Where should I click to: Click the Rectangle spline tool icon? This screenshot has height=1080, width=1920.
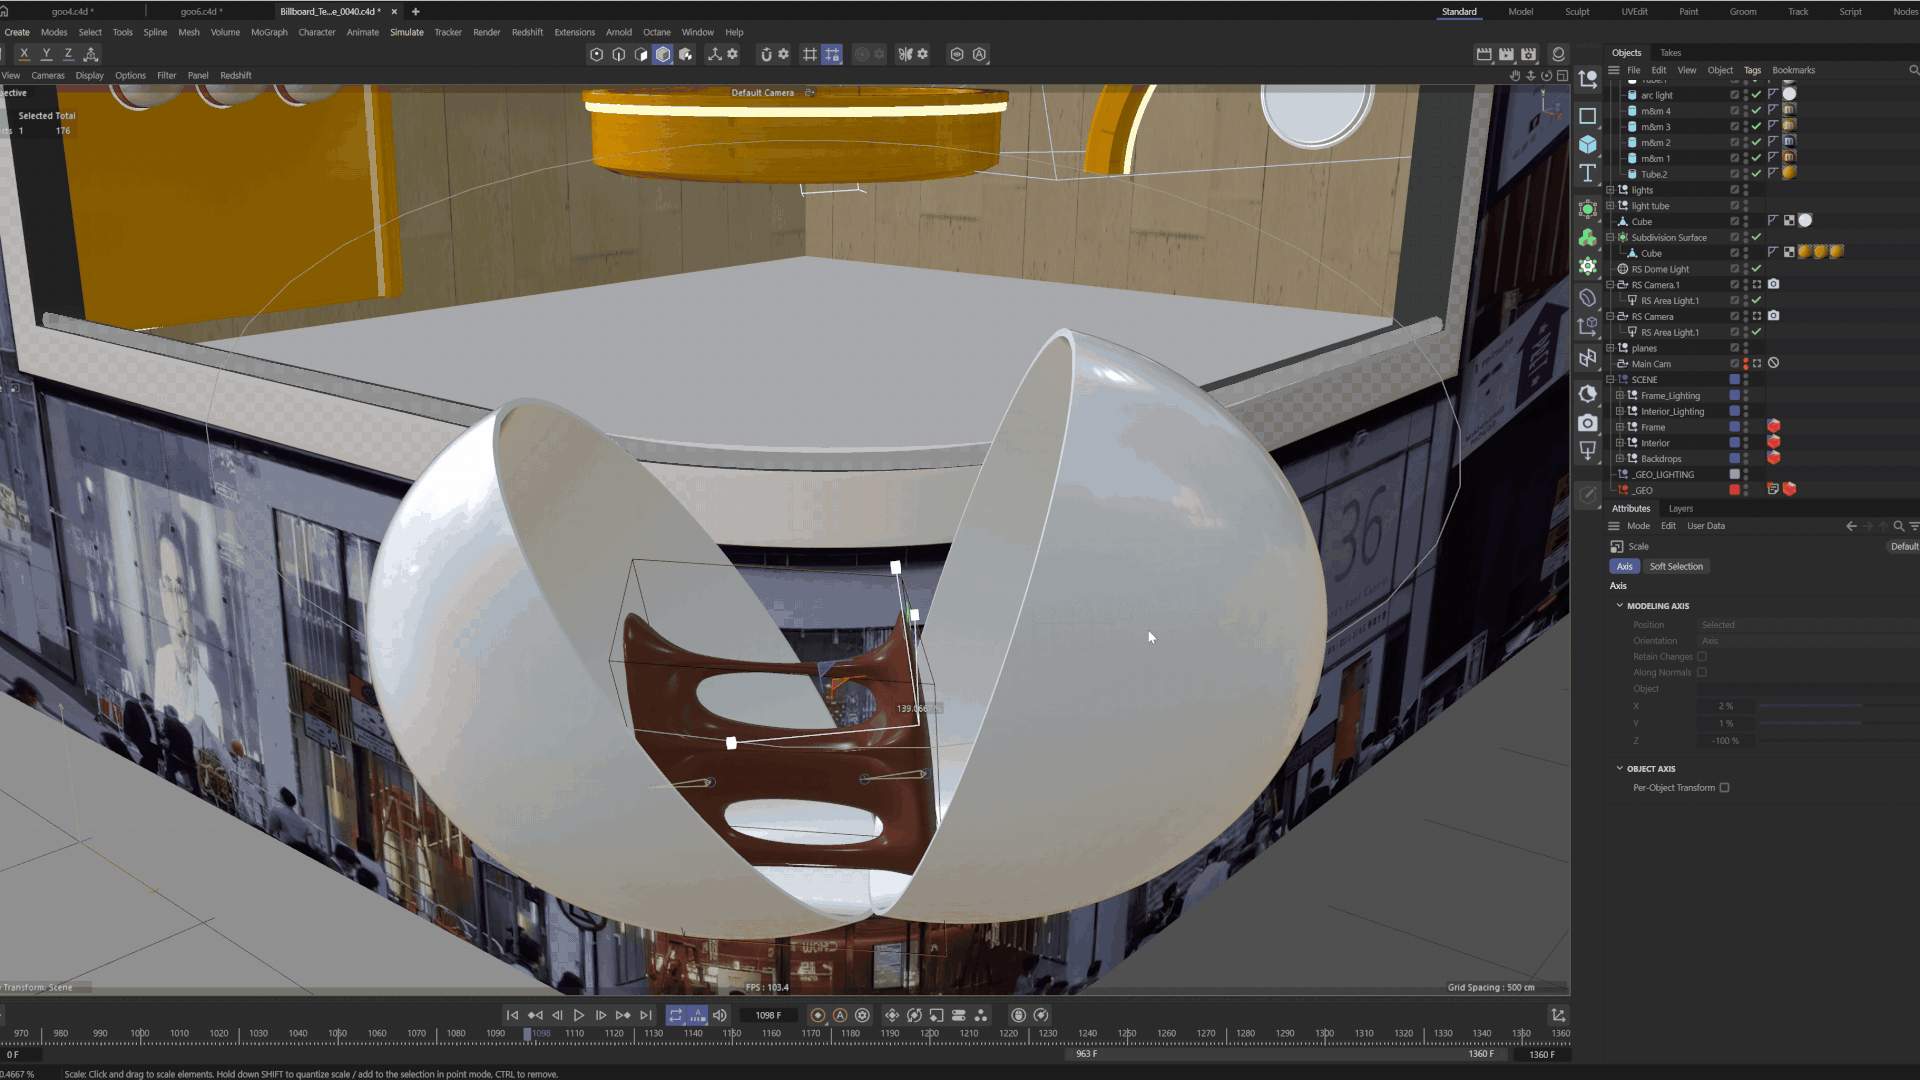coord(1587,116)
